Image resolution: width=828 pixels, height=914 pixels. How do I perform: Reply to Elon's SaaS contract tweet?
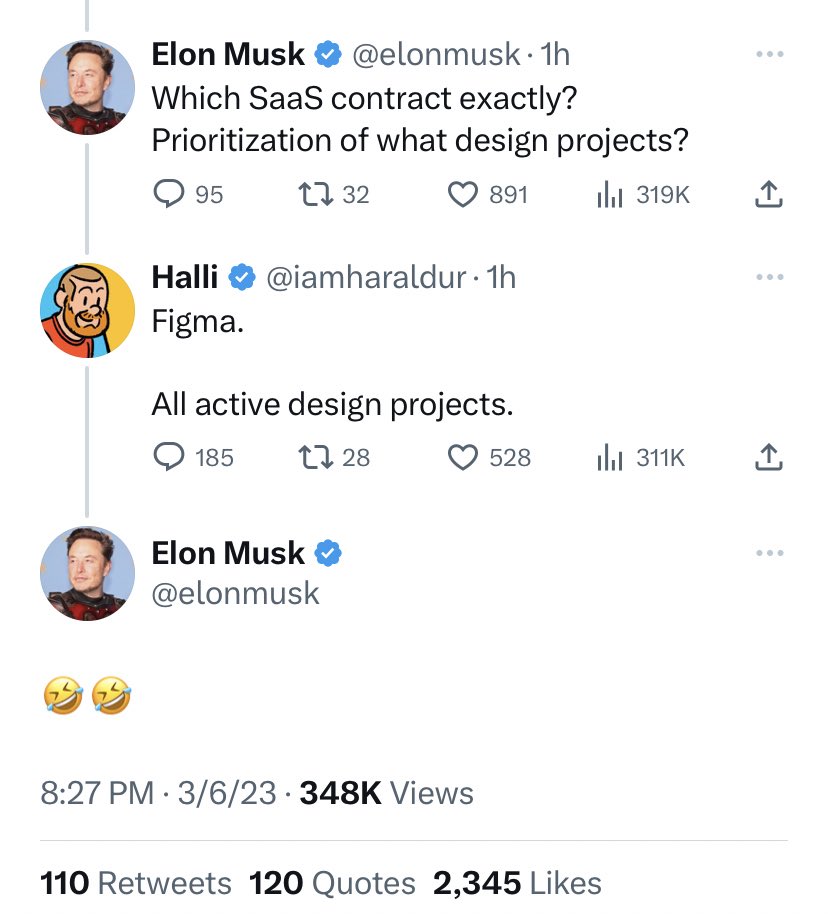[169, 194]
